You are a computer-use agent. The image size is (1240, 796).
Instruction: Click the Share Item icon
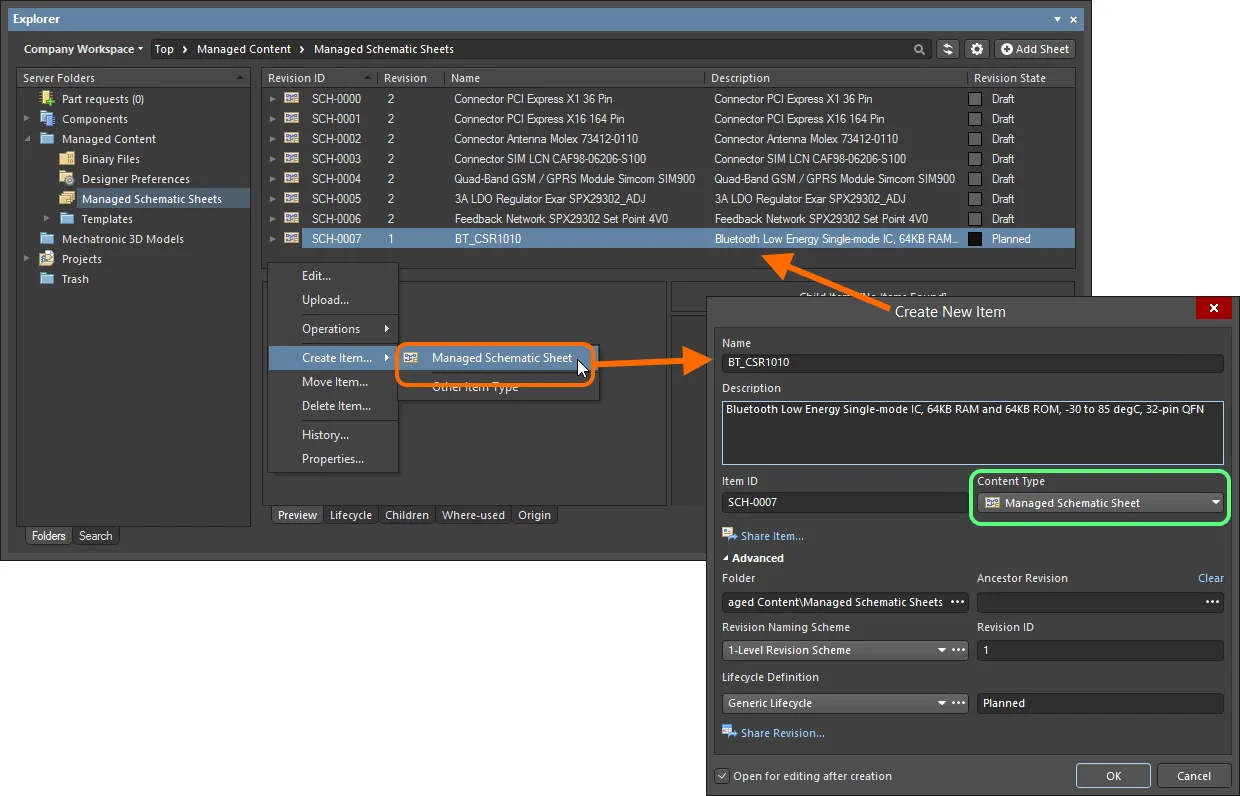pos(731,535)
